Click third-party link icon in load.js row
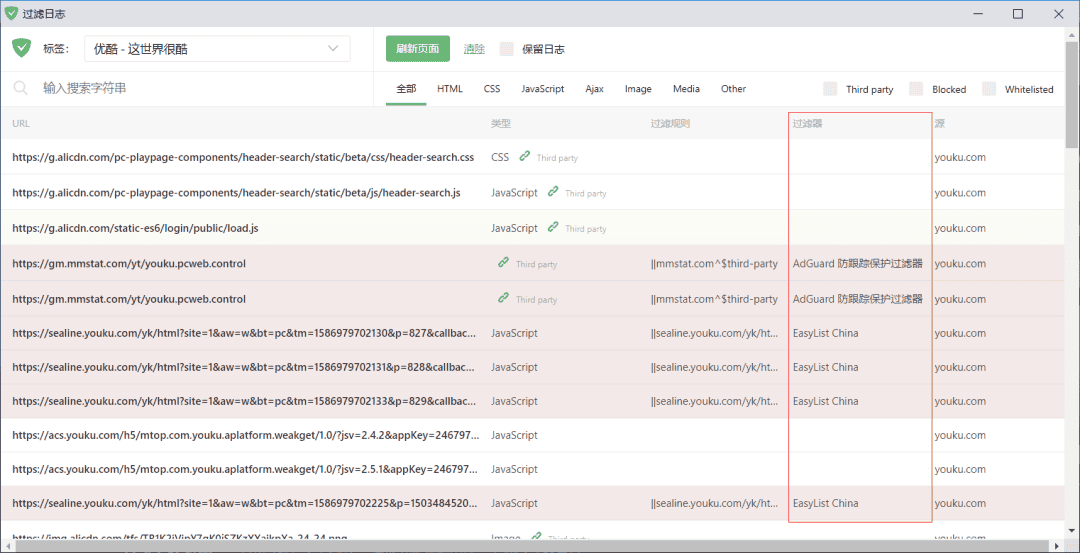 tap(553, 227)
